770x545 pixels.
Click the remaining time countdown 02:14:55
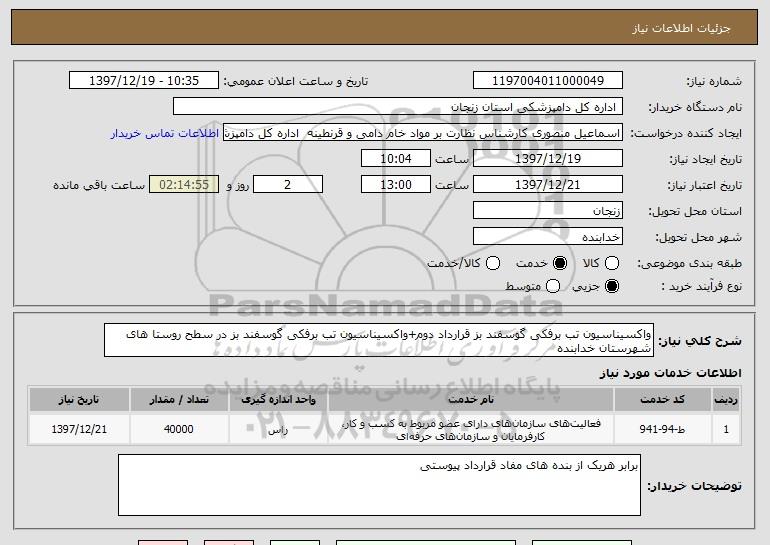coord(184,185)
